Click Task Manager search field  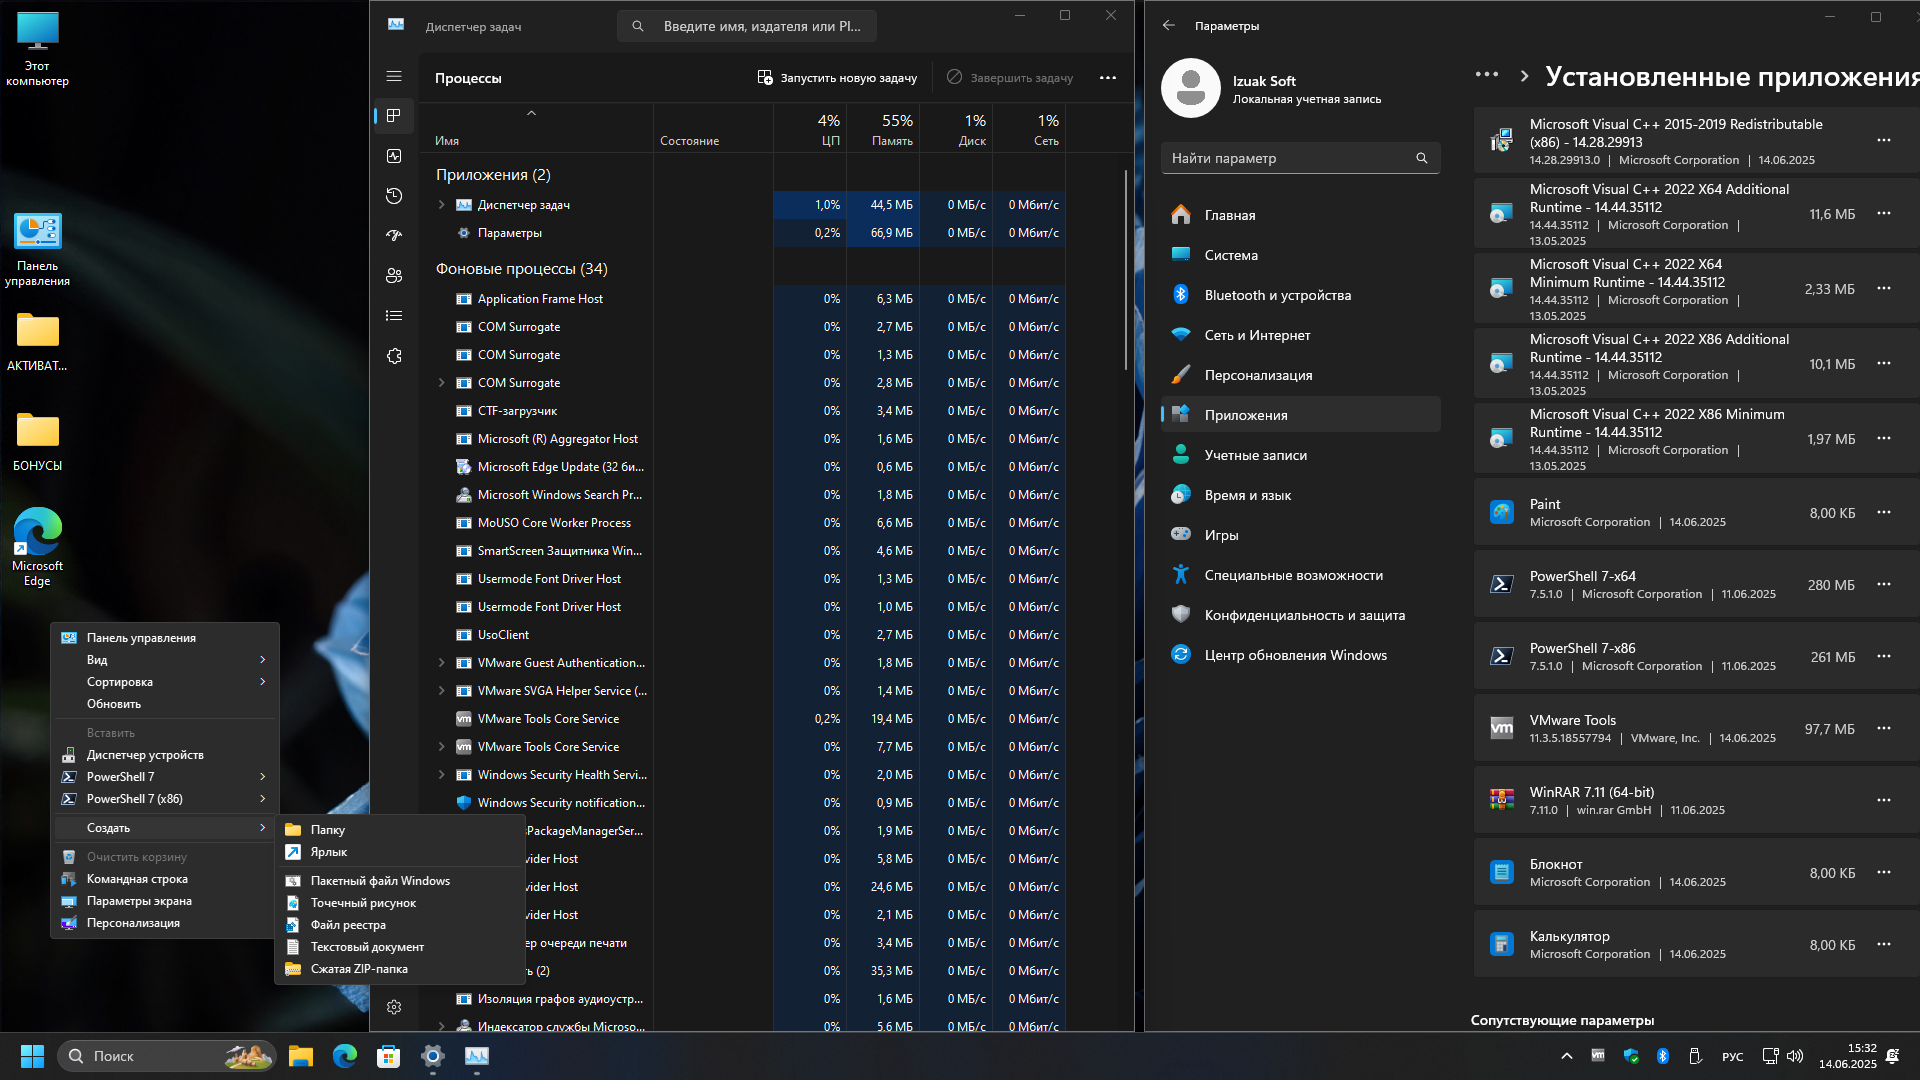pyautogui.click(x=747, y=26)
